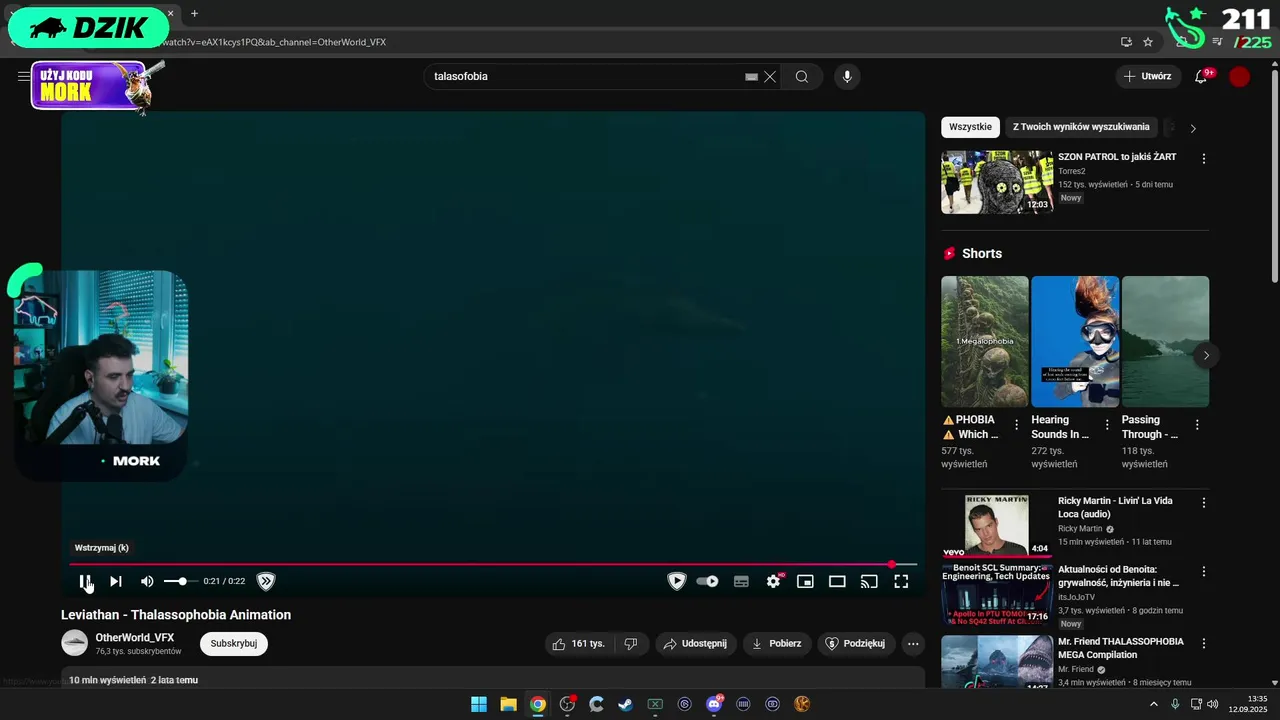This screenshot has height=720, width=1280.
Task: Skip to the next video
Action: point(116,581)
